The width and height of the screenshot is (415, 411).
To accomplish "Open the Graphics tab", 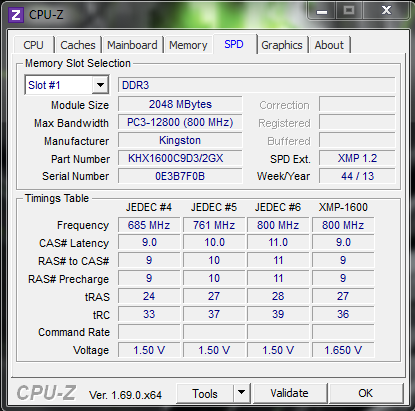I will coord(282,45).
